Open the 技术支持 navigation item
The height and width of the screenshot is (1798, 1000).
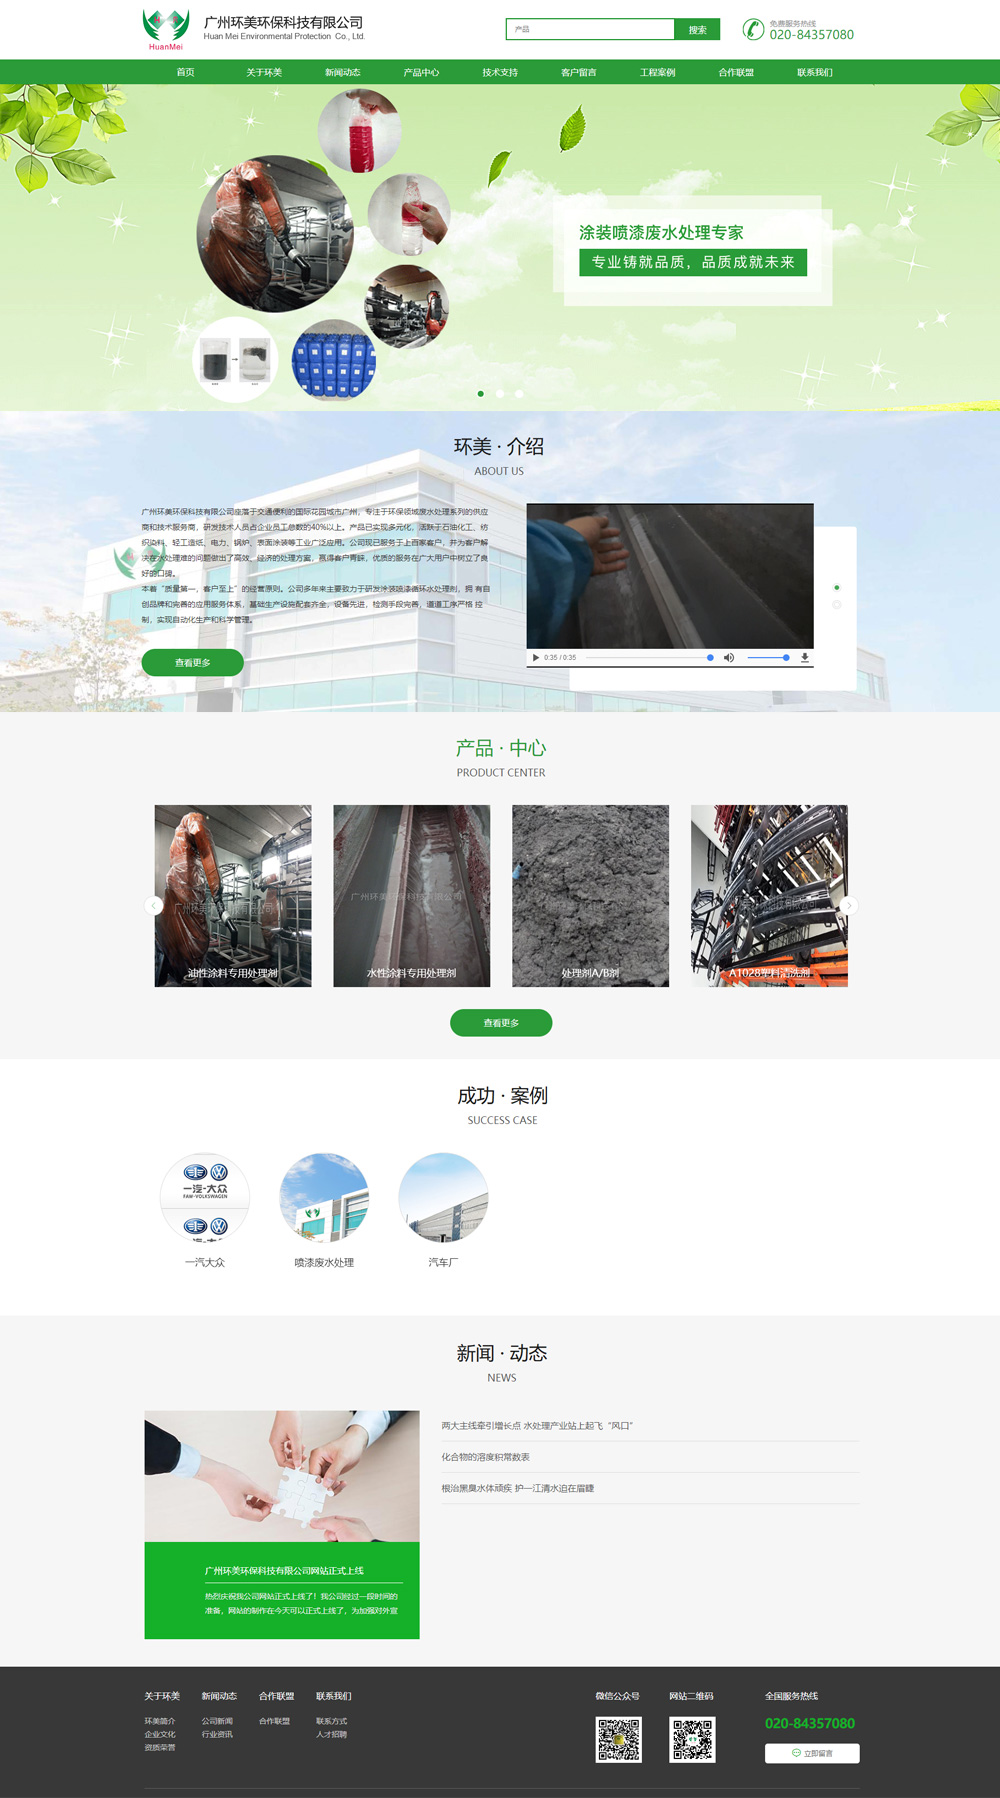500,73
